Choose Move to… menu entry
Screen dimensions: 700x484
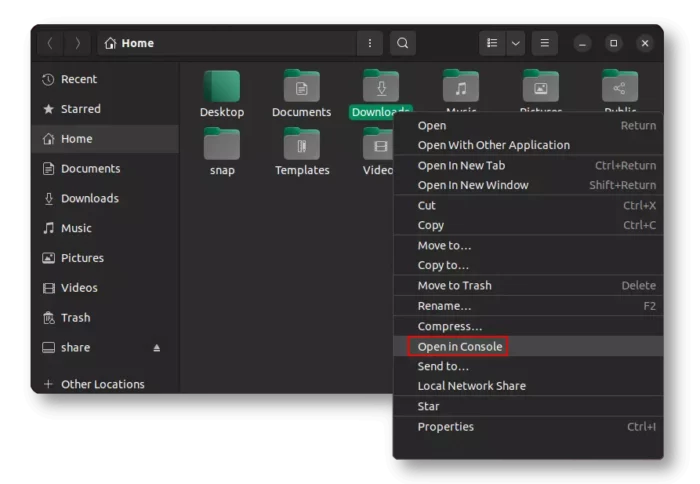528,246
